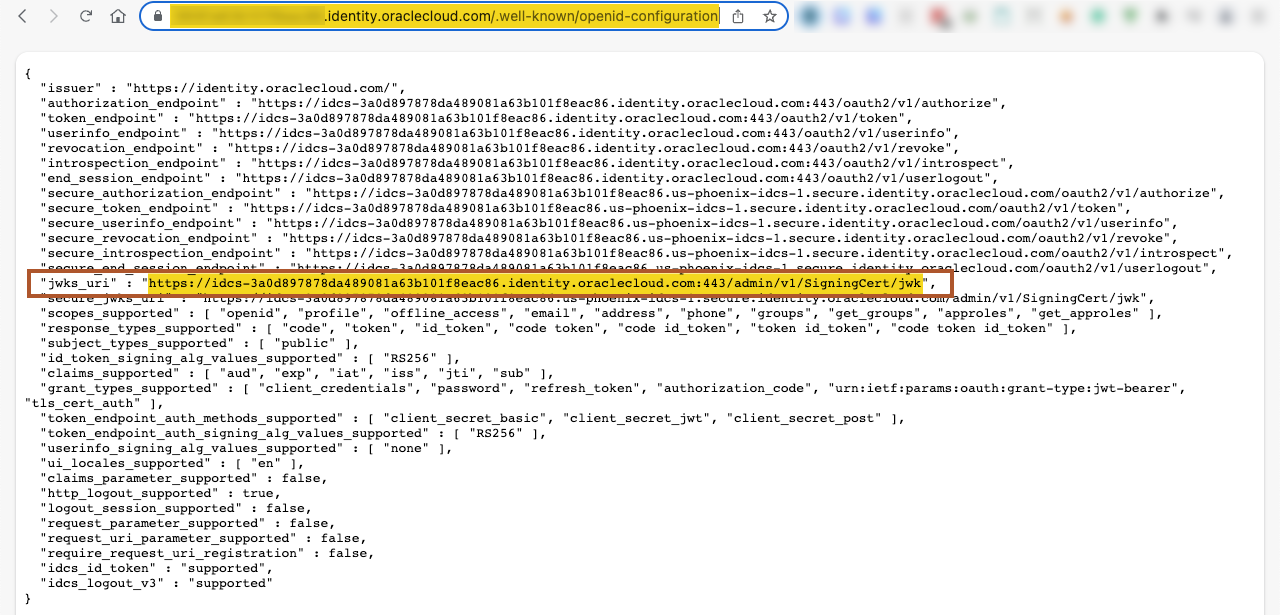
Task: Click the padlock security icon in address bar
Action: click(160, 16)
